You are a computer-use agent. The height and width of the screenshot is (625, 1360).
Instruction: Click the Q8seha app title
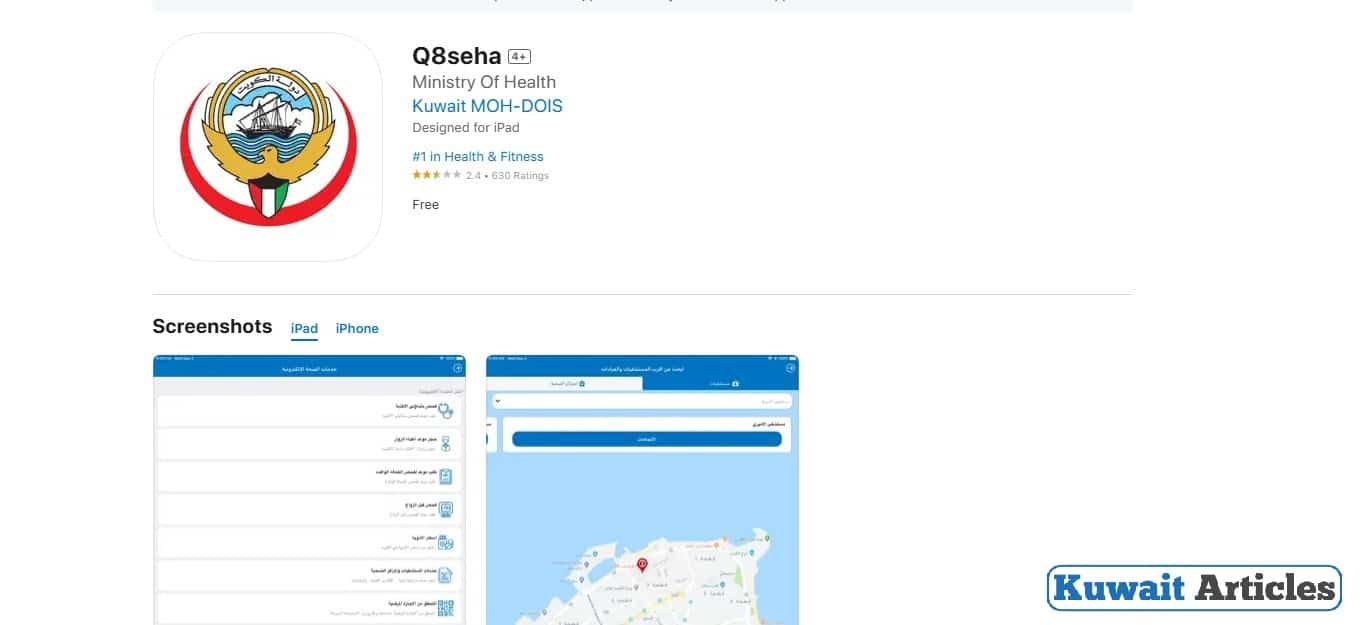(457, 56)
